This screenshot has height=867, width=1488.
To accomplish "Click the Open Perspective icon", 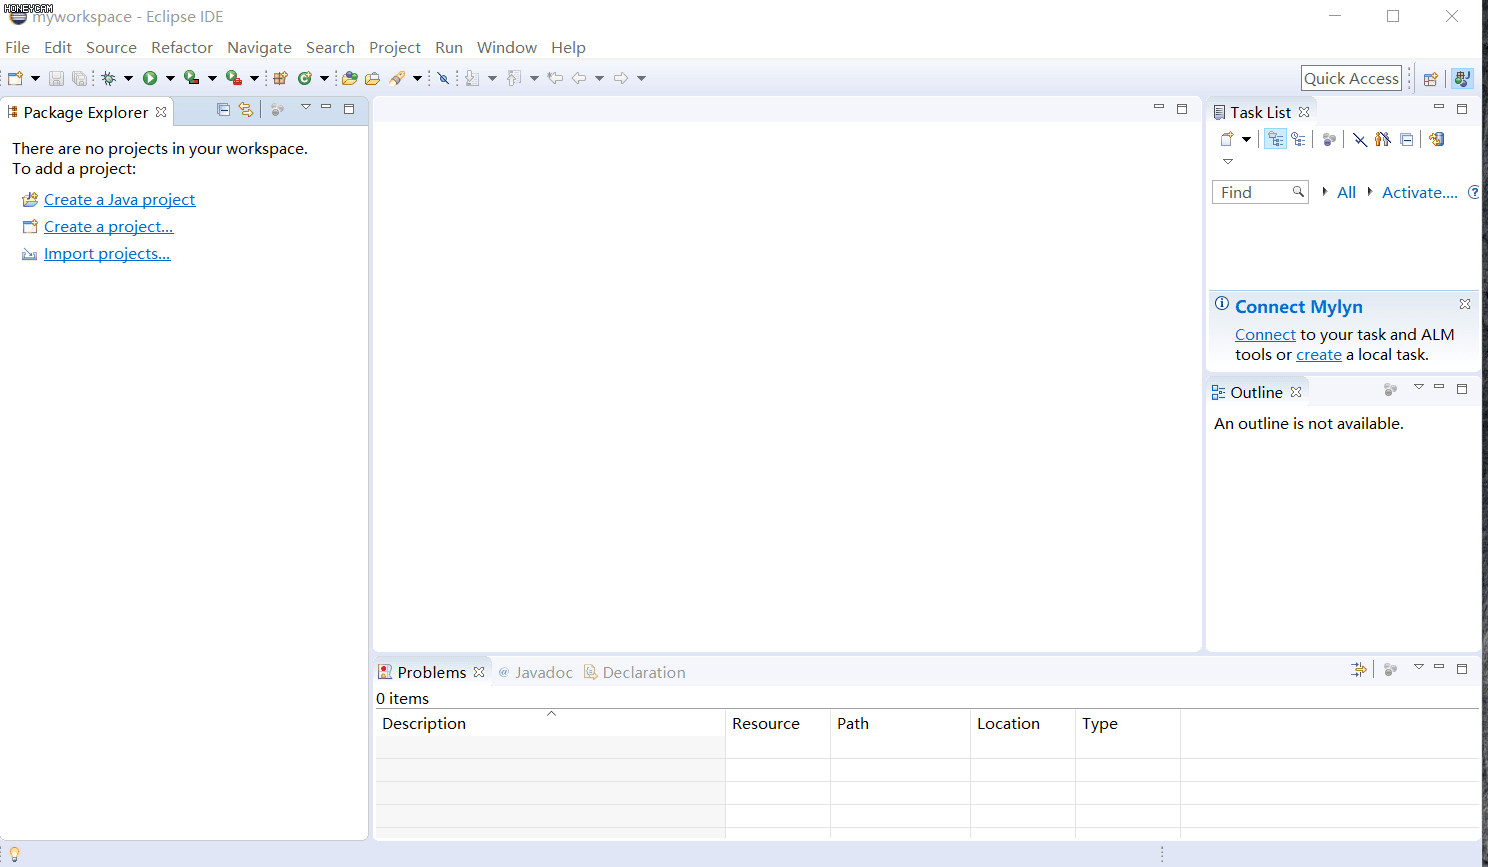I will 1431,79.
